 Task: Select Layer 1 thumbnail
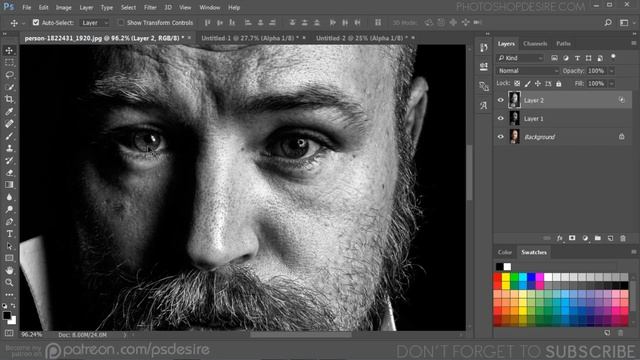pyautogui.click(x=514, y=118)
